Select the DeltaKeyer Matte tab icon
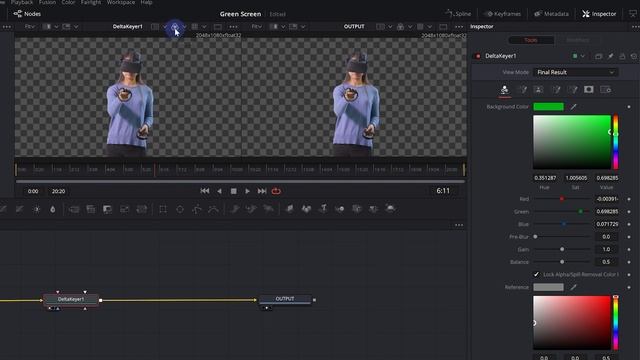Screen dimensions: 640x360 pyautogui.click(x=538, y=90)
